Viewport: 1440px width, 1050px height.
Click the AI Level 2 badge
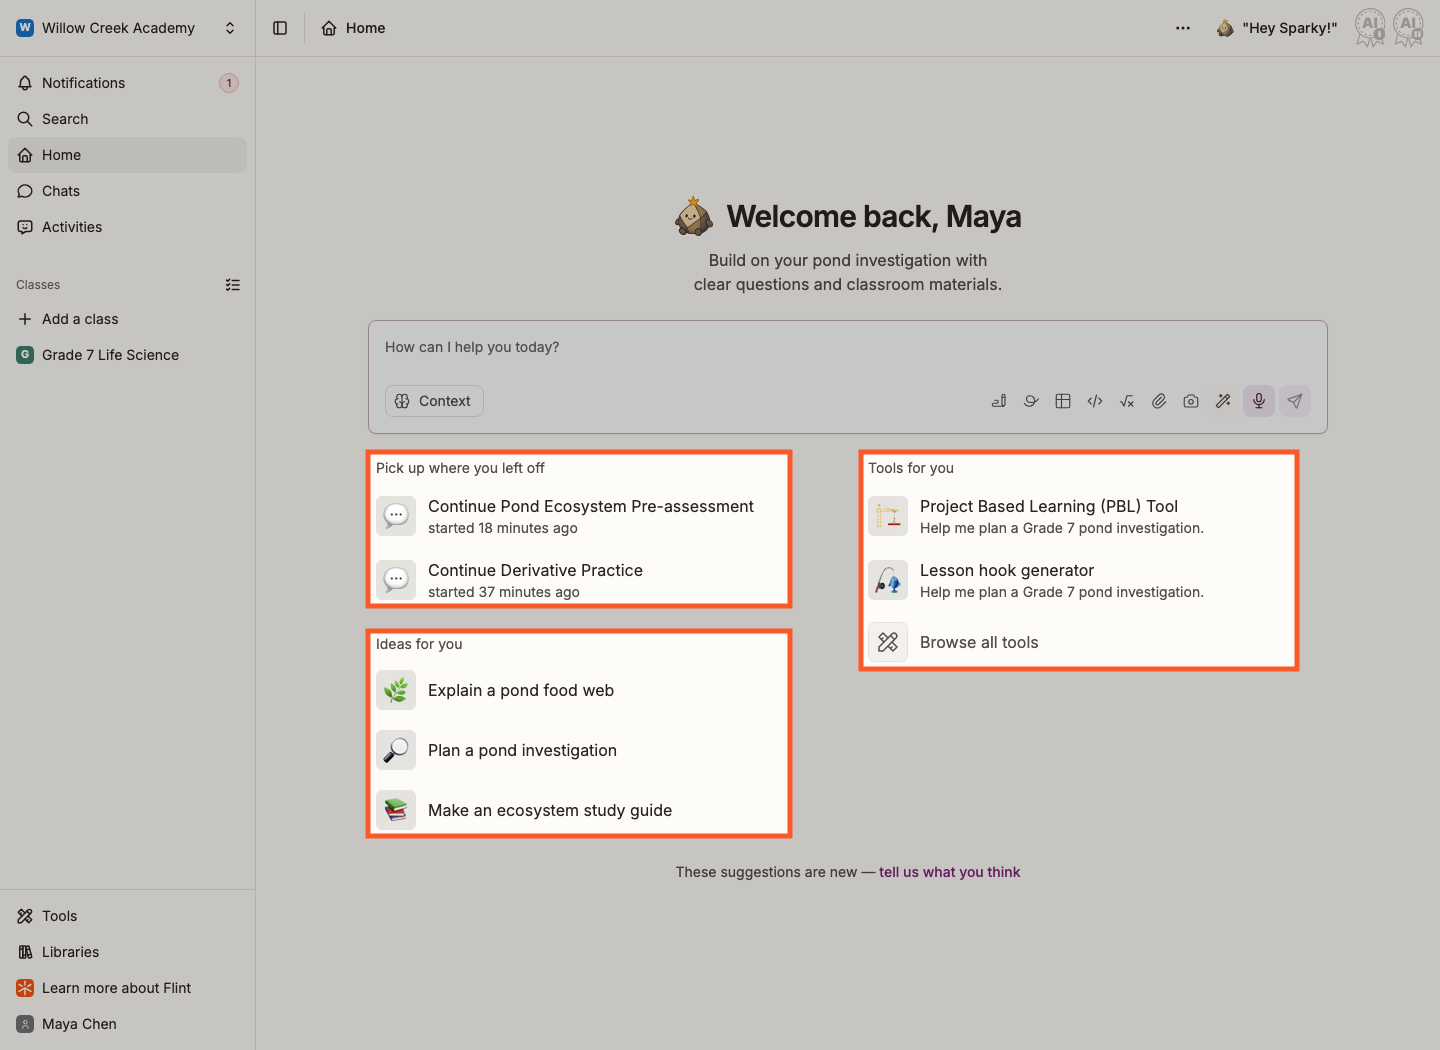(x=1408, y=28)
